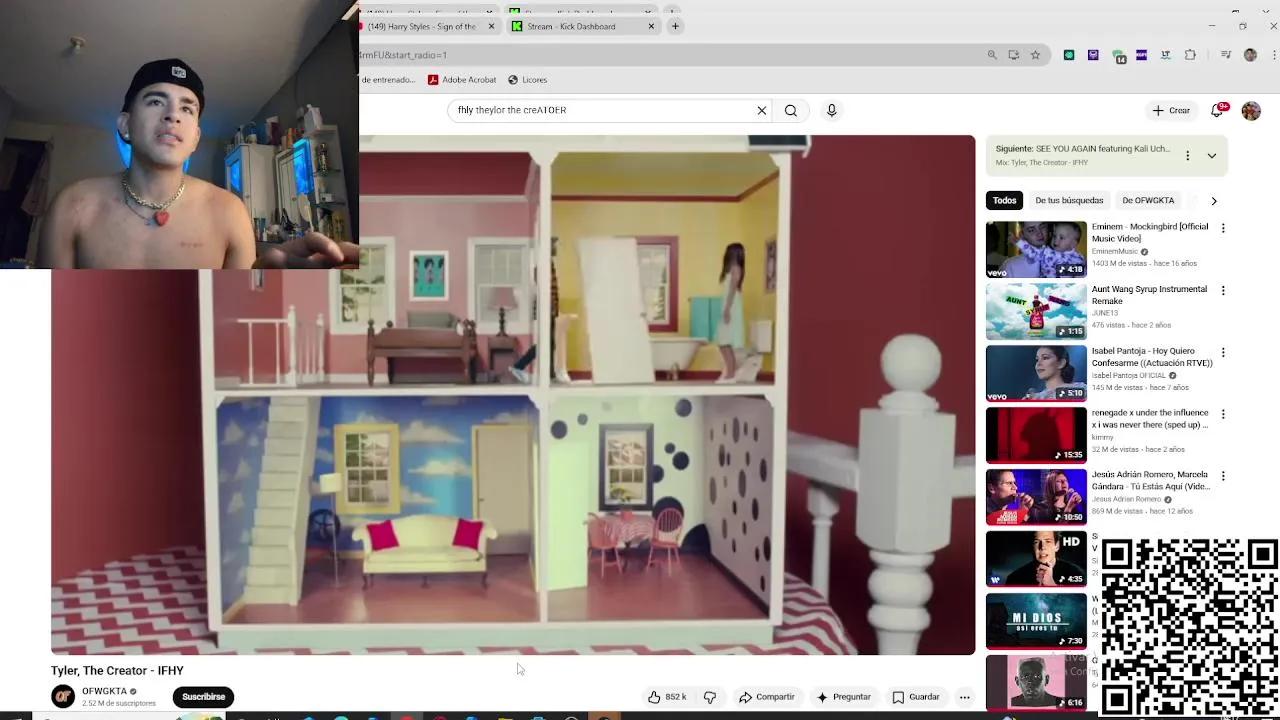Viewport: 1280px width, 720px height.
Task: Click Compartir share button below the video
Action: (766, 697)
